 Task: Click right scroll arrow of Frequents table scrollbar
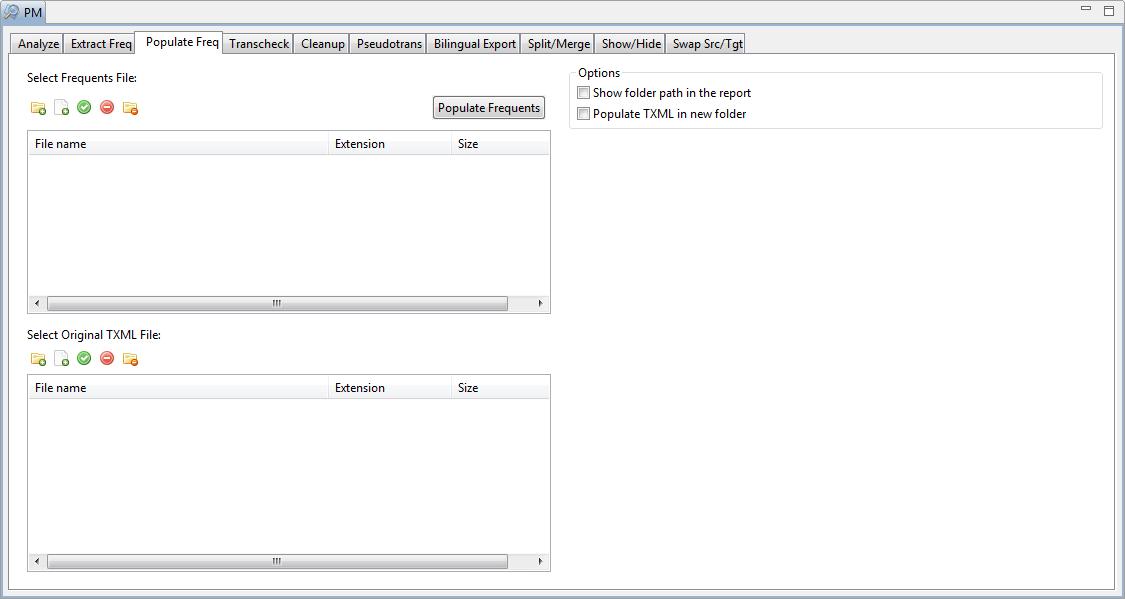(540, 303)
